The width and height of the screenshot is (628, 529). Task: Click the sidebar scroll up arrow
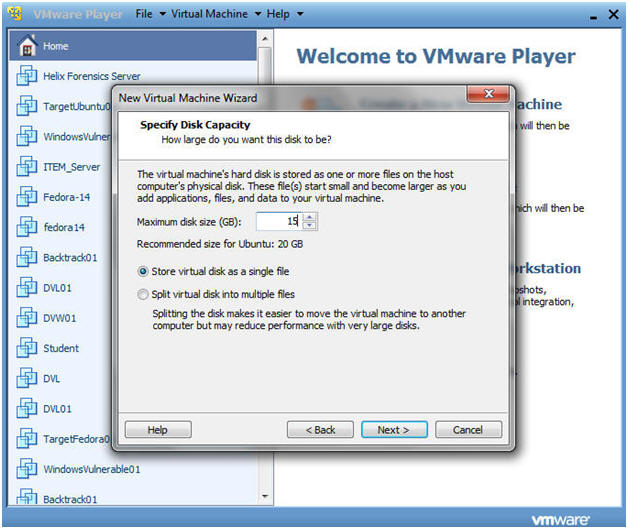[265, 39]
